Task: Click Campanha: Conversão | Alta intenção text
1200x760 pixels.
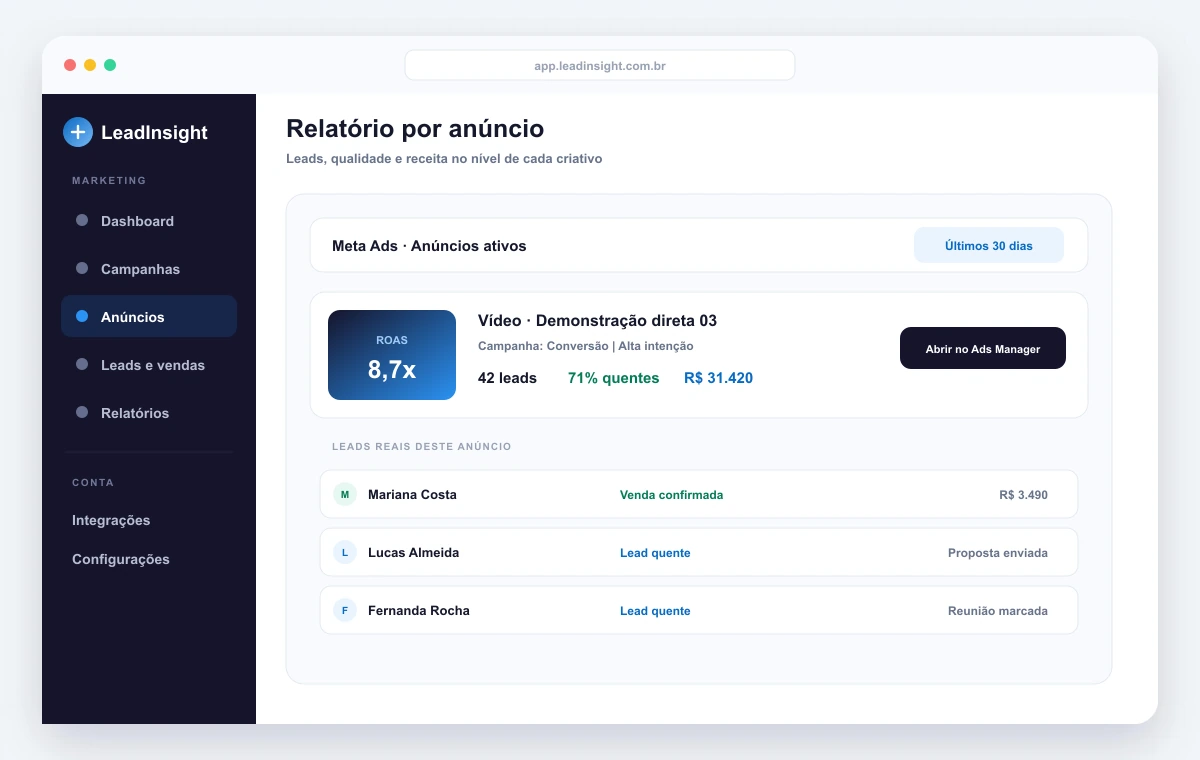Action: pyautogui.click(x=585, y=346)
